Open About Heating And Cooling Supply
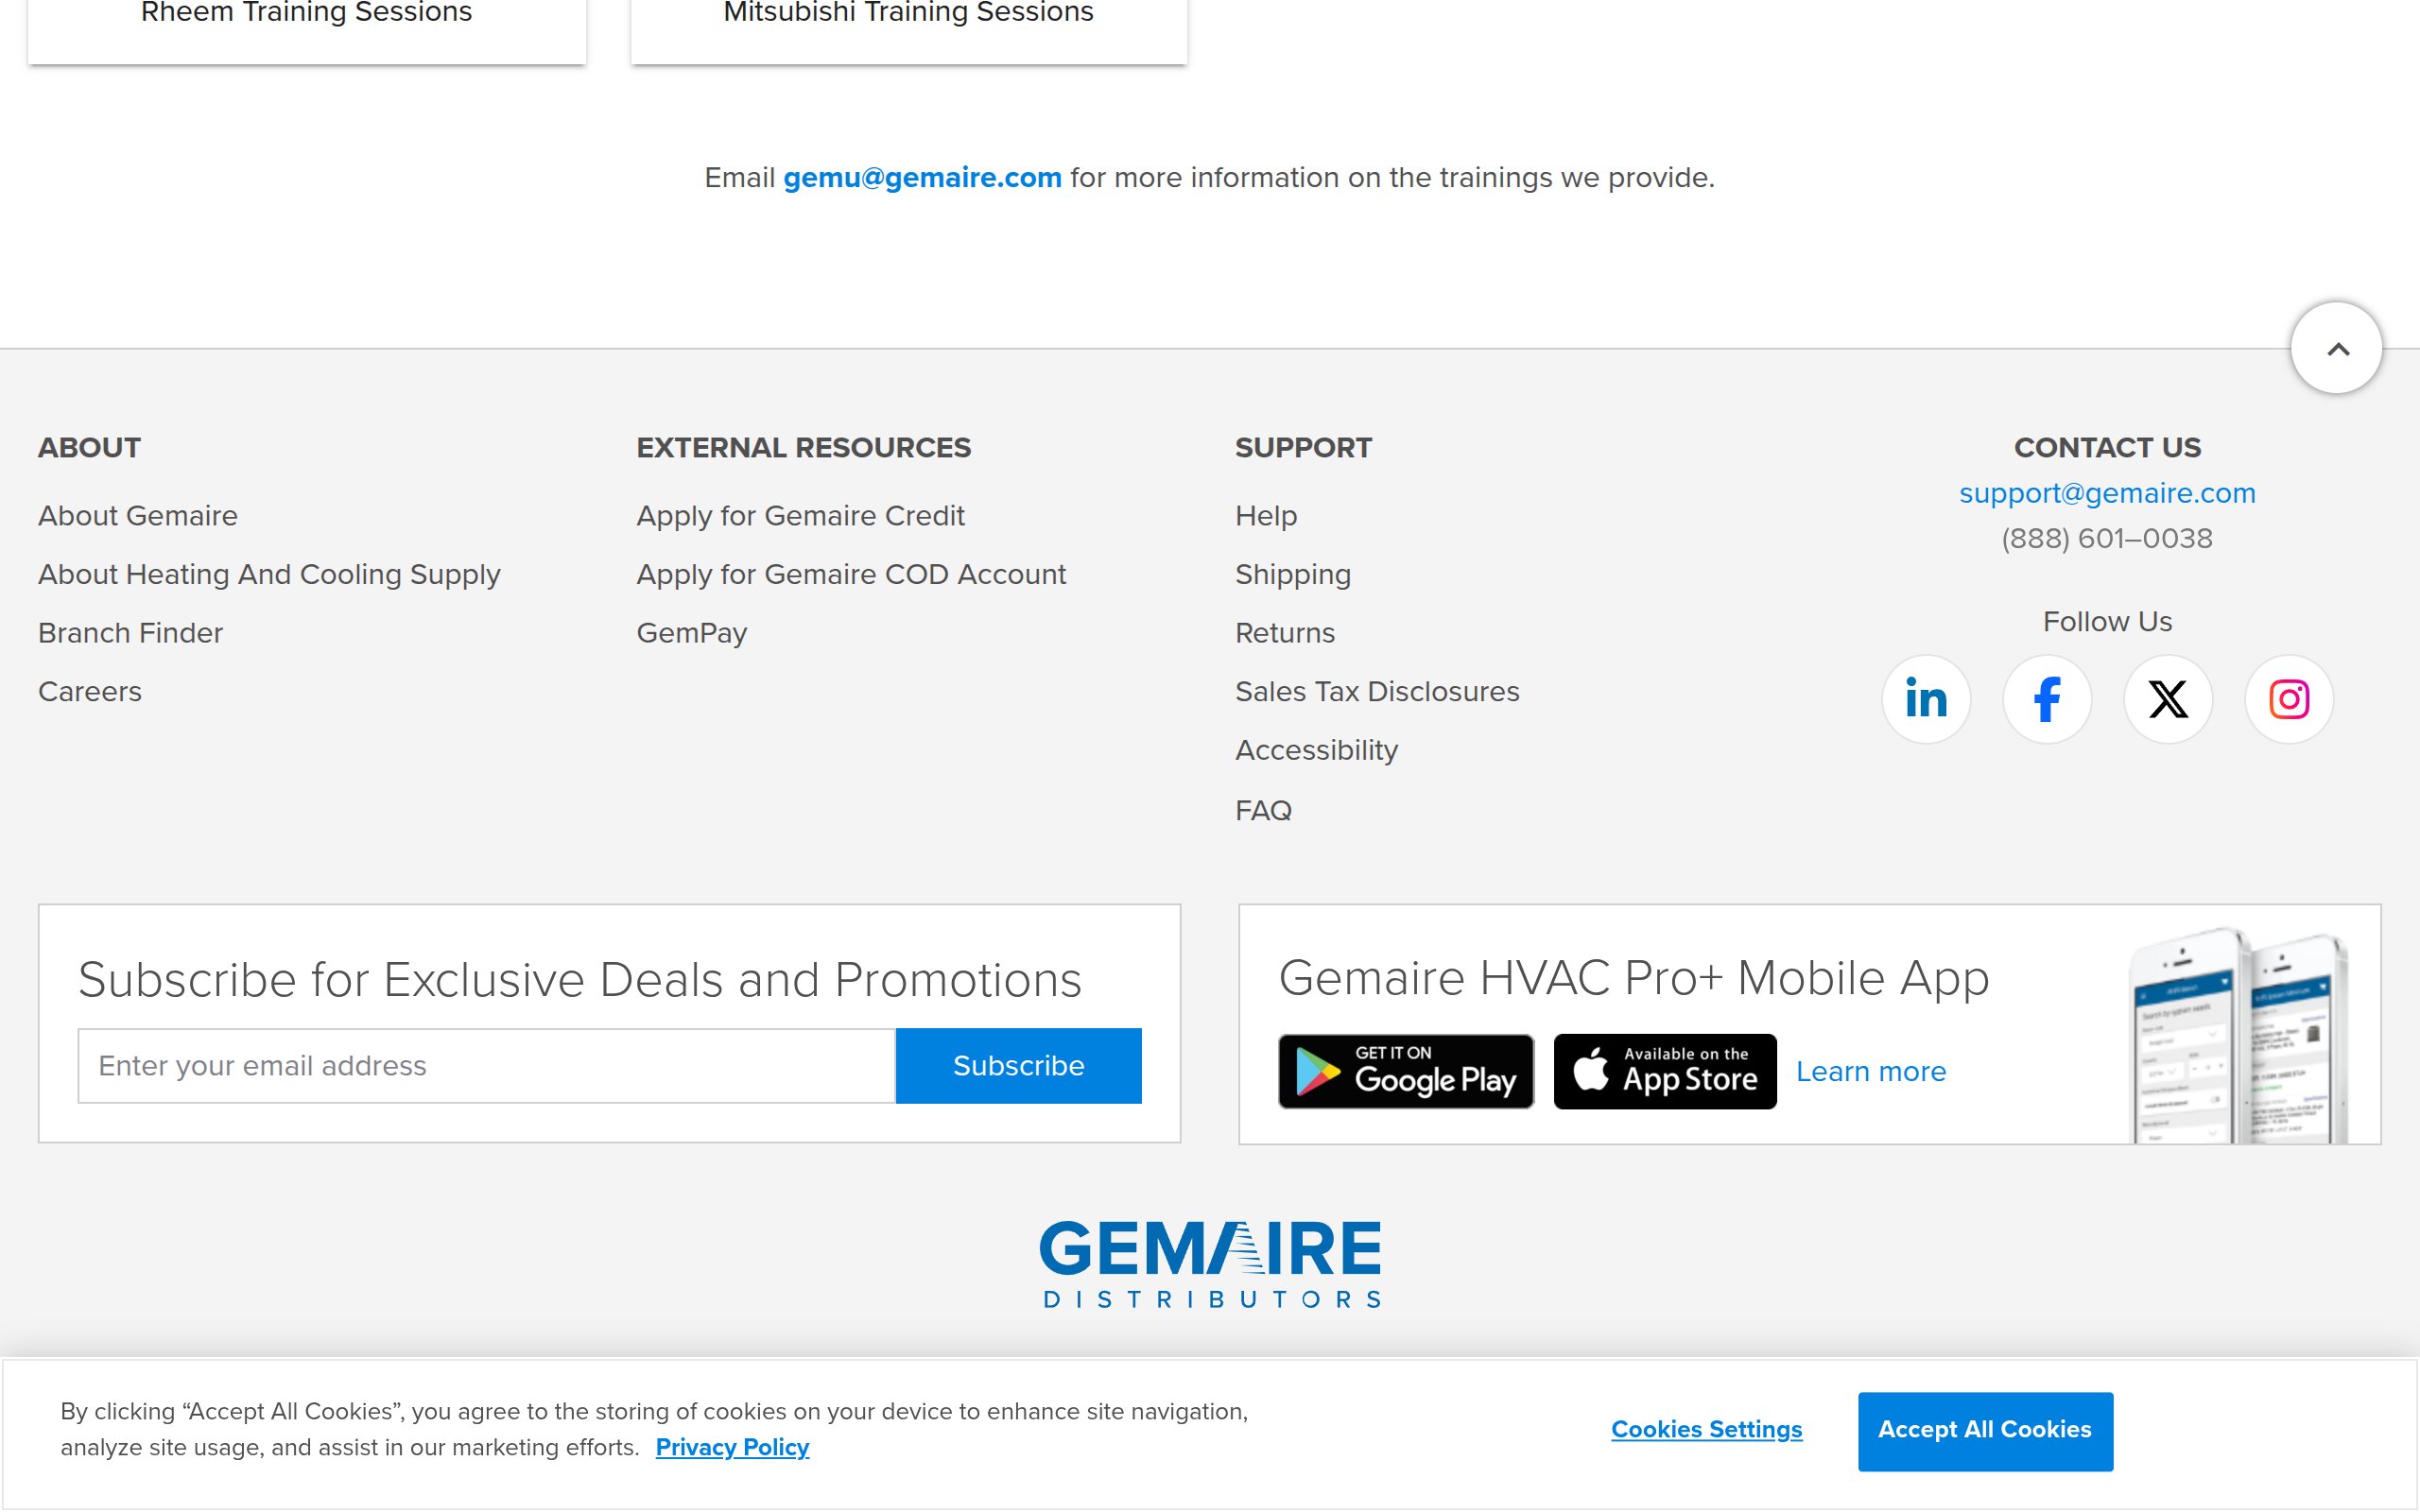The height and width of the screenshot is (1512, 2420). pos(269,575)
